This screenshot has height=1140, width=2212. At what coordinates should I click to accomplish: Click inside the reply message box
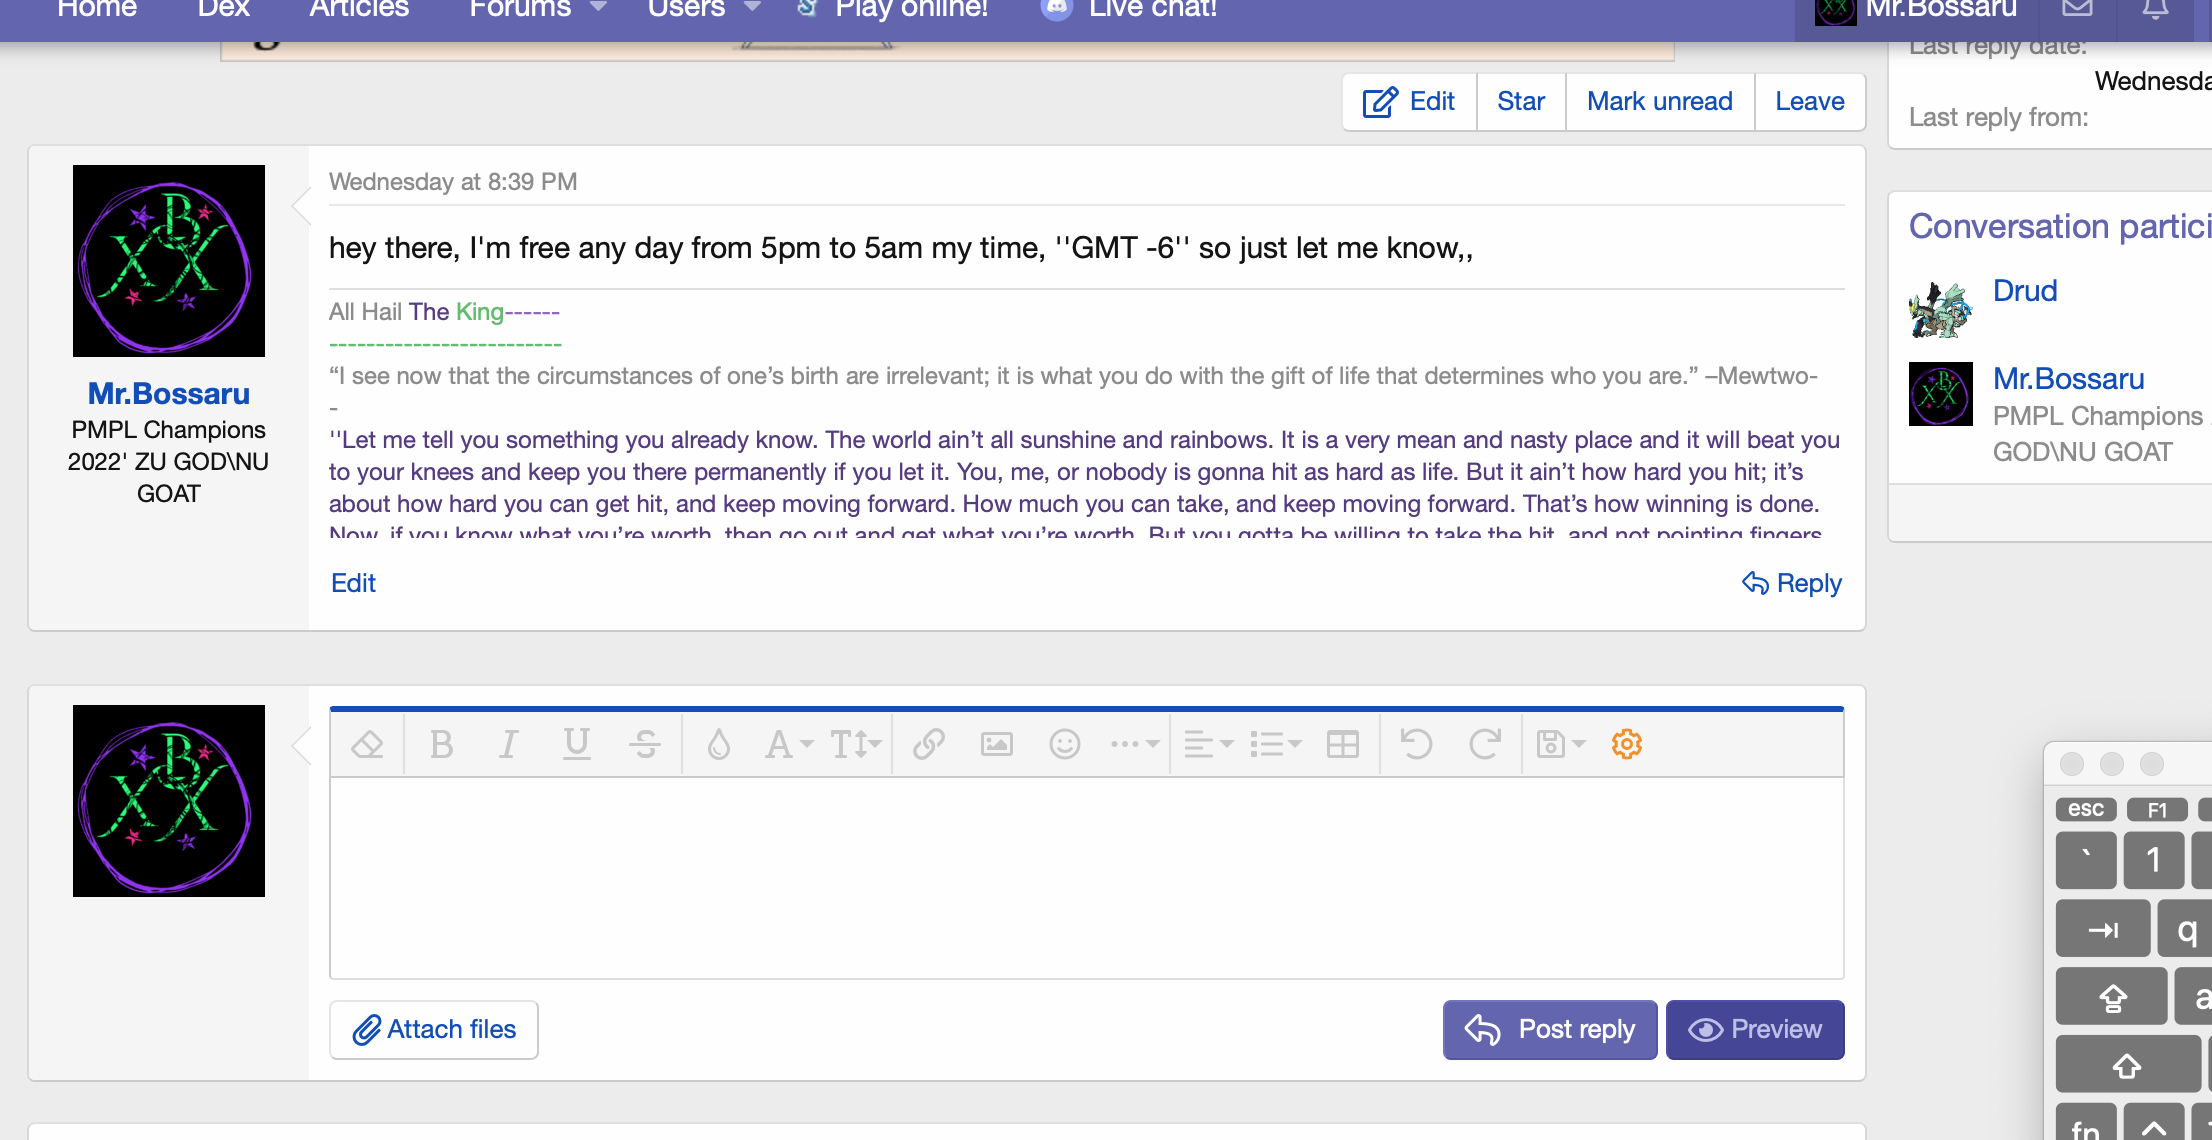(1086, 877)
